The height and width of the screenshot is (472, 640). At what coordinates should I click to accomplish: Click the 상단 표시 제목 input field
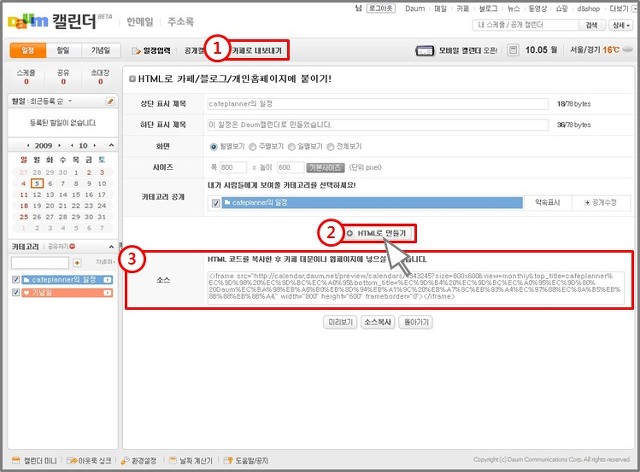[378, 104]
